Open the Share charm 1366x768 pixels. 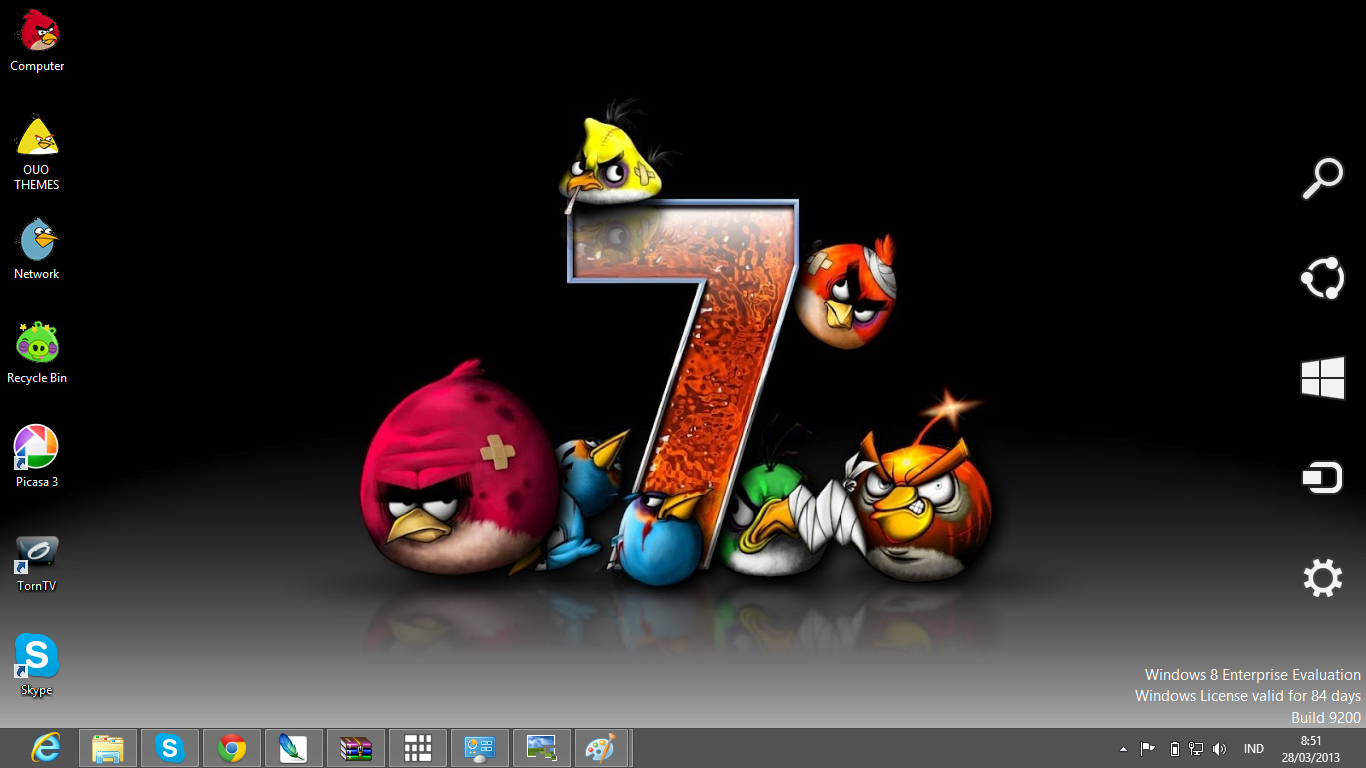tap(1322, 278)
